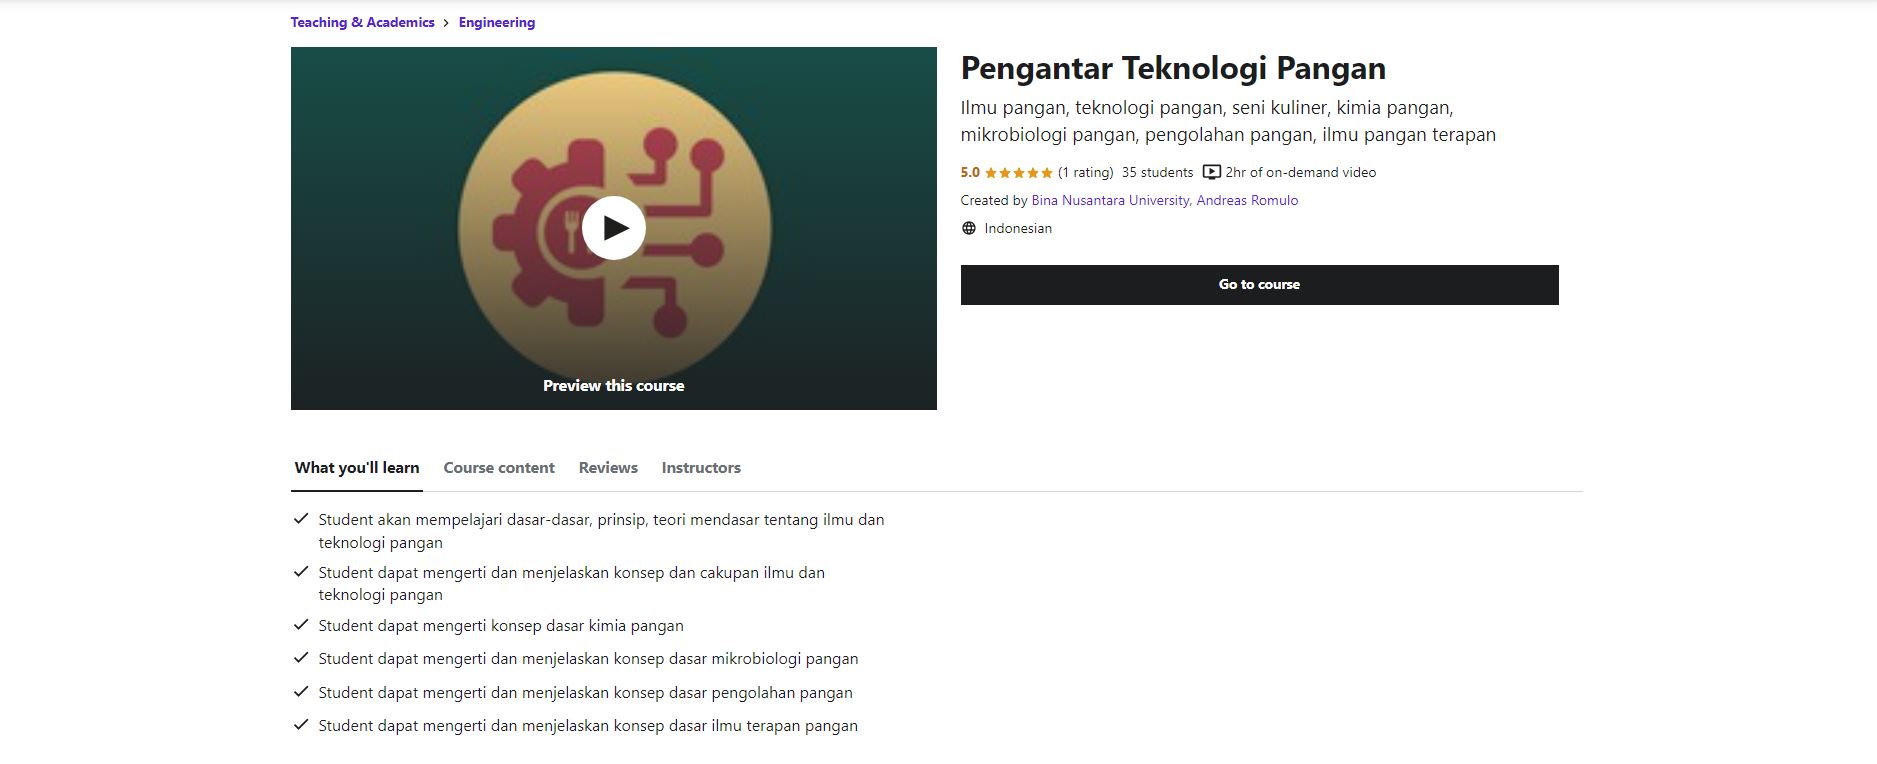
Task: Click checkmark beside kimia pangan item
Action: tap(300, 625)
